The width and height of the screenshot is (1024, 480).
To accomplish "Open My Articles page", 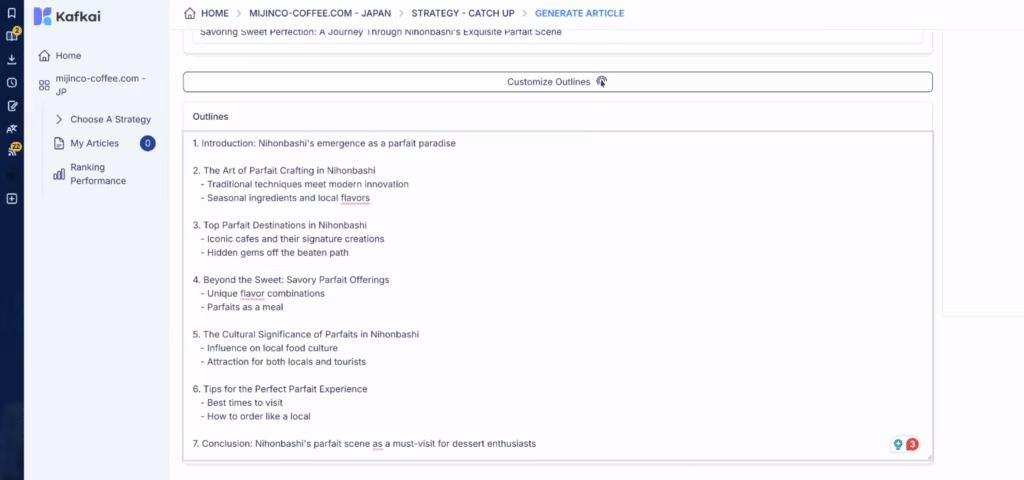I will (94, 143).
